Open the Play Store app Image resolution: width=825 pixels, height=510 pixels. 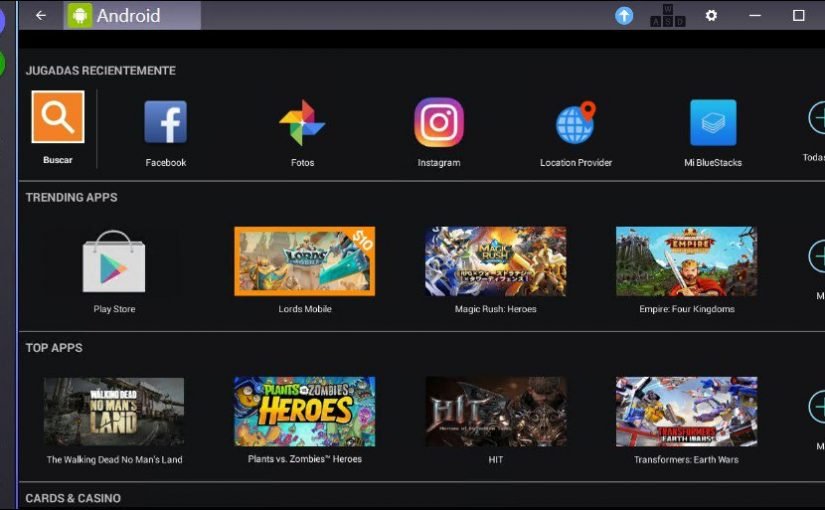114,262
